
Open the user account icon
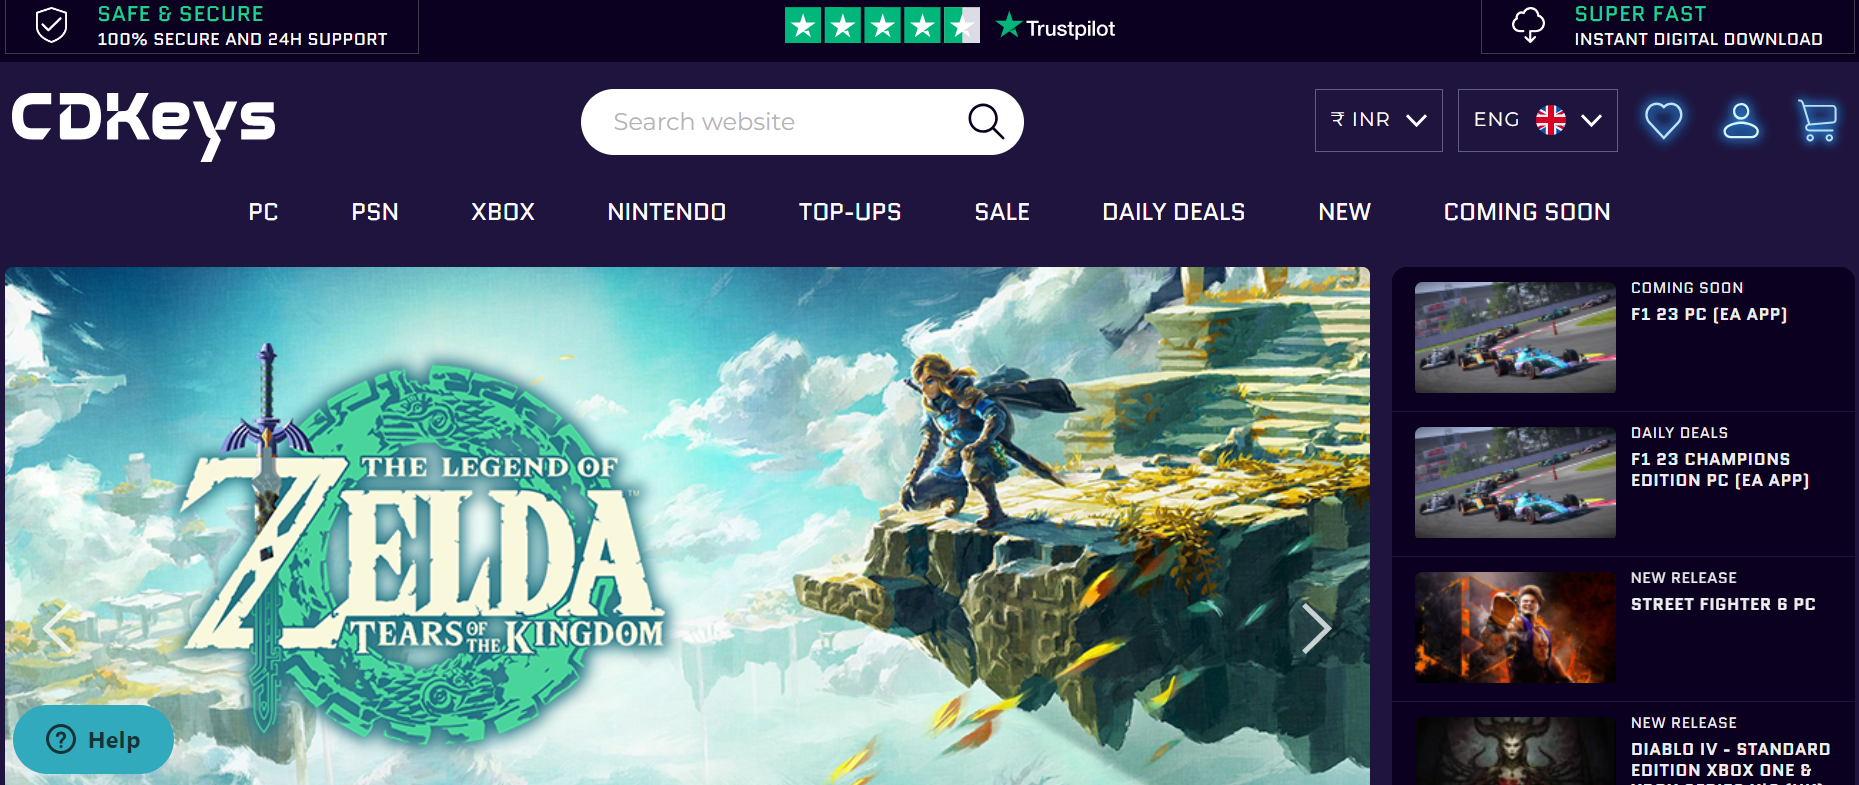(1741, 121)
